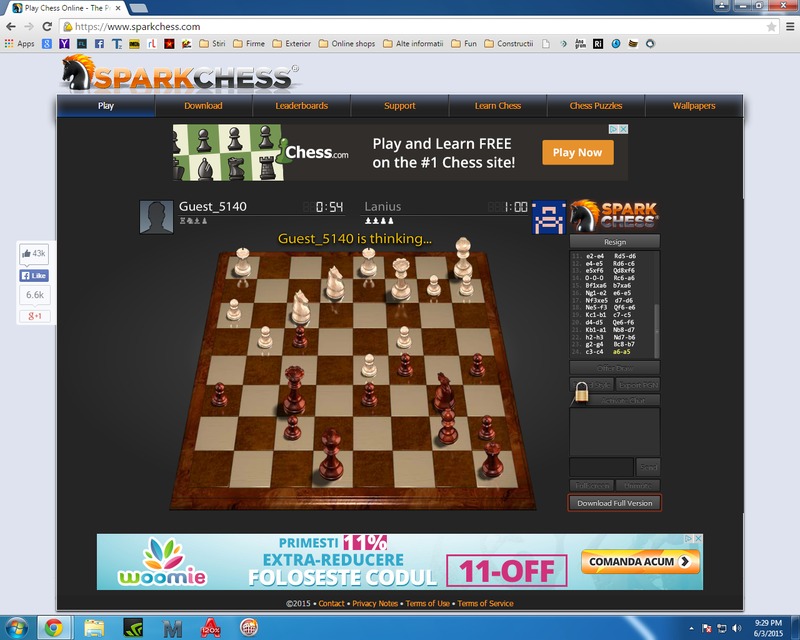The height and width of the screenshot is (640, 800).
Task: Click the Export PGN button
Action: coord(638,385)
